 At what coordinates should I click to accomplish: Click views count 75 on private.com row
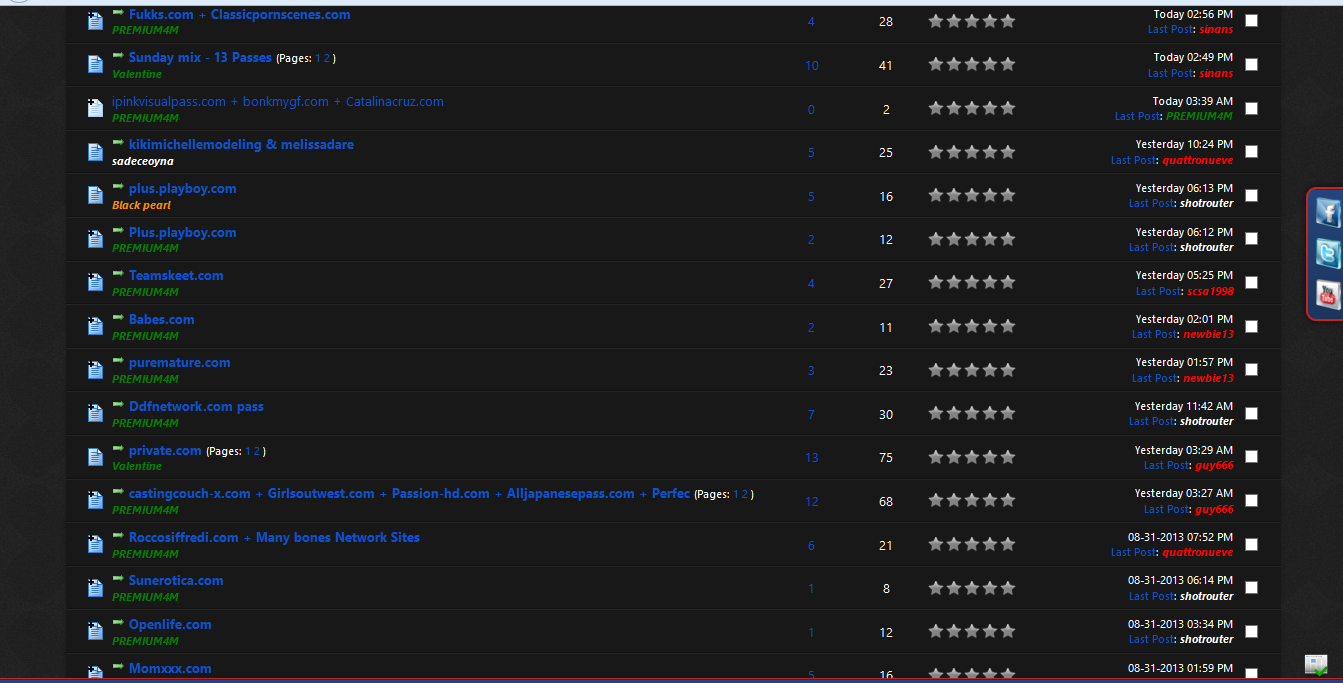[886, 458]
